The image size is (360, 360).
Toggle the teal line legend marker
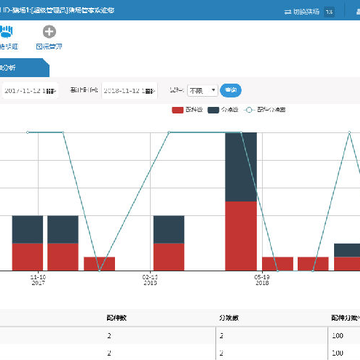pos(250,110)
